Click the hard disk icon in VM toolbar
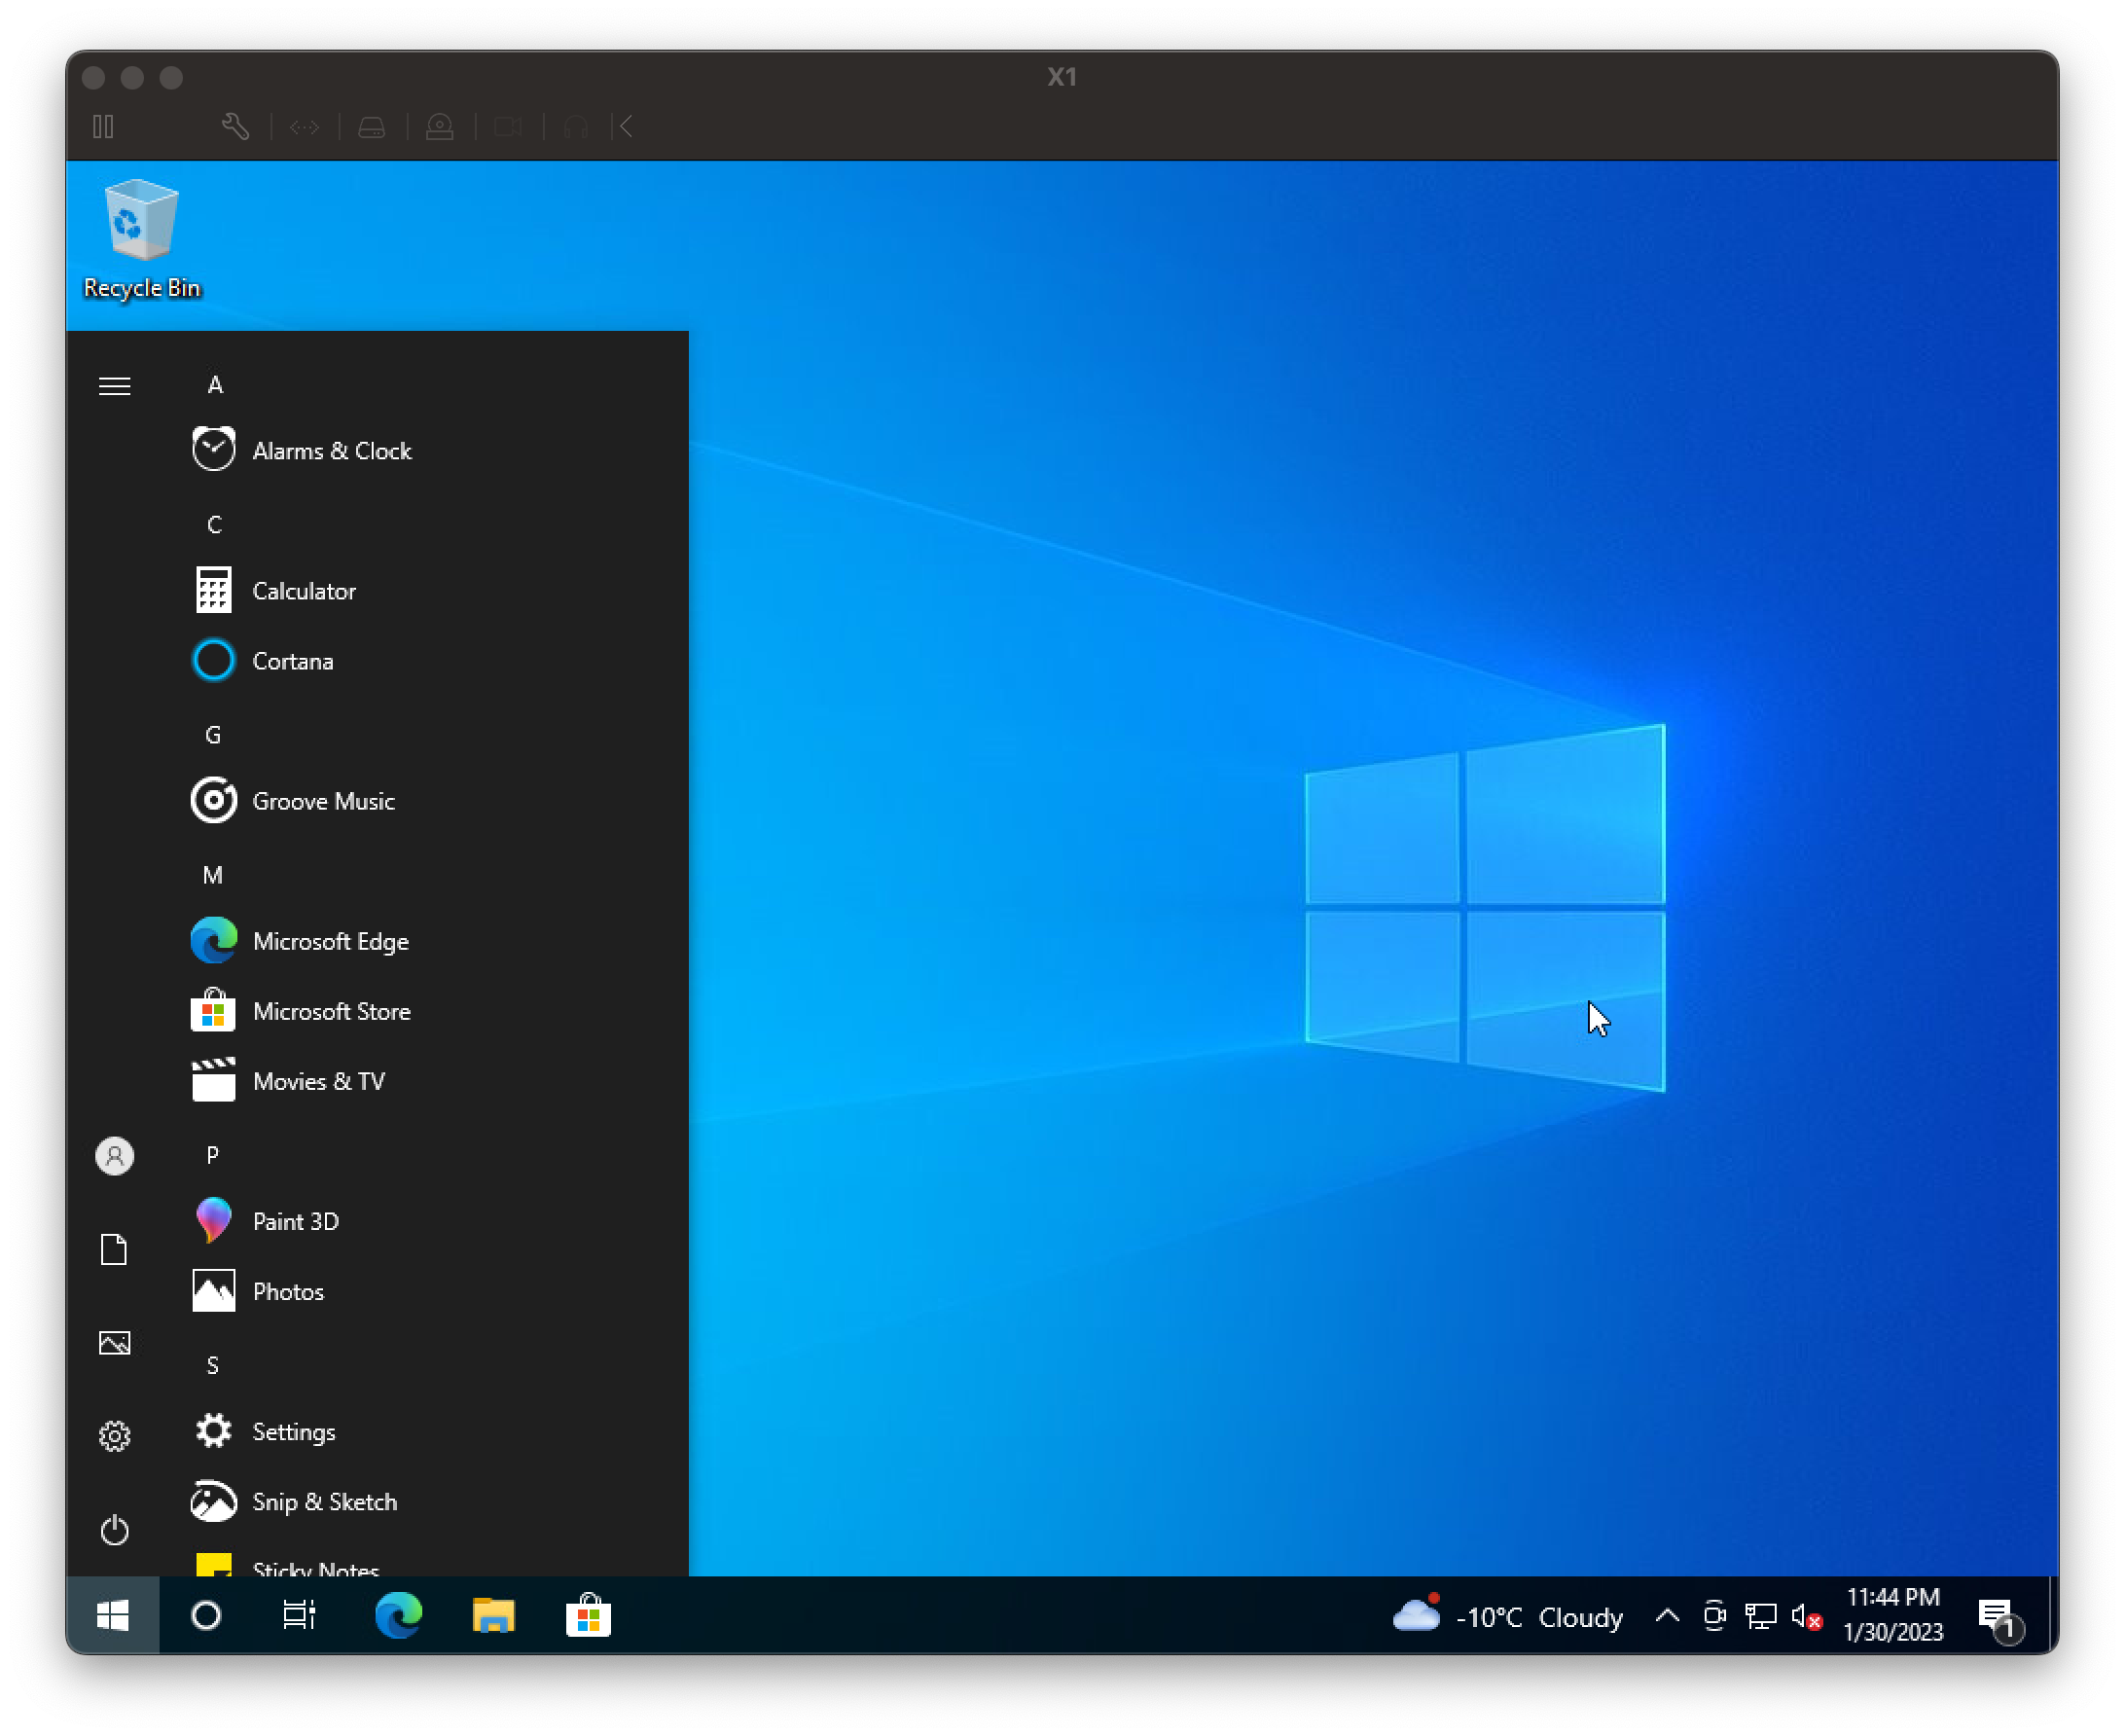This screenshot has height=1736, width=2125. (x=372, y=127)
